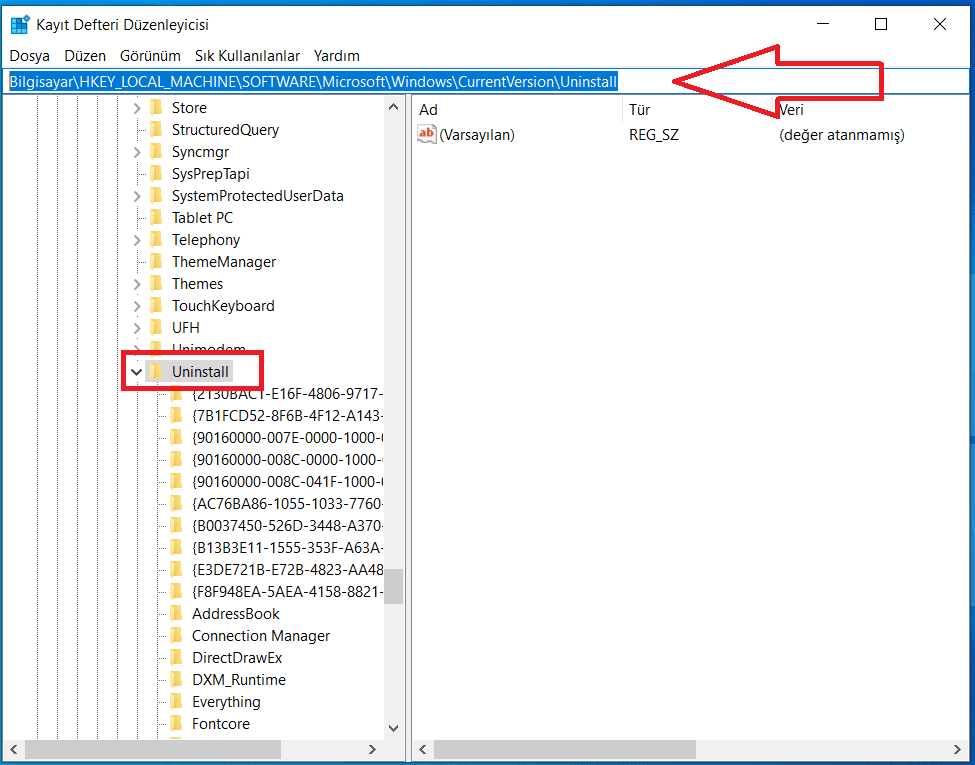
Task: Click the tree pane horizontal scrollbar thumb
Action: point(153,749)
